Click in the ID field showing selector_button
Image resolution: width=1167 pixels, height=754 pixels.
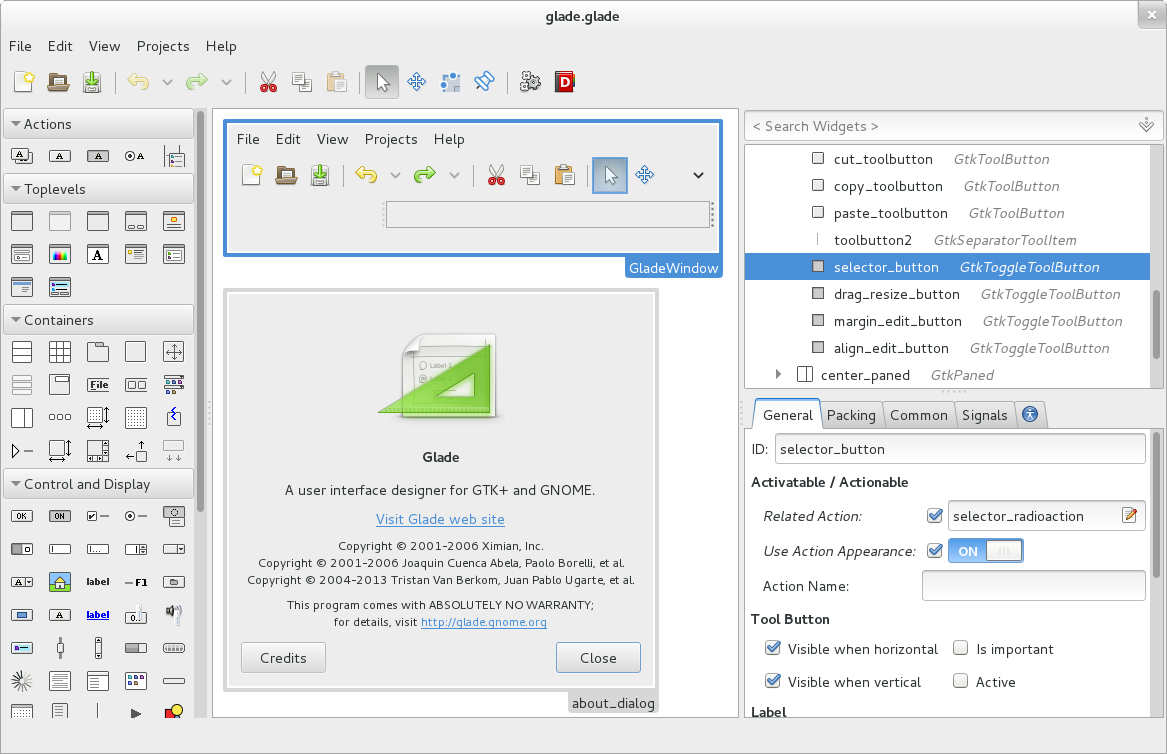point(960,449)
